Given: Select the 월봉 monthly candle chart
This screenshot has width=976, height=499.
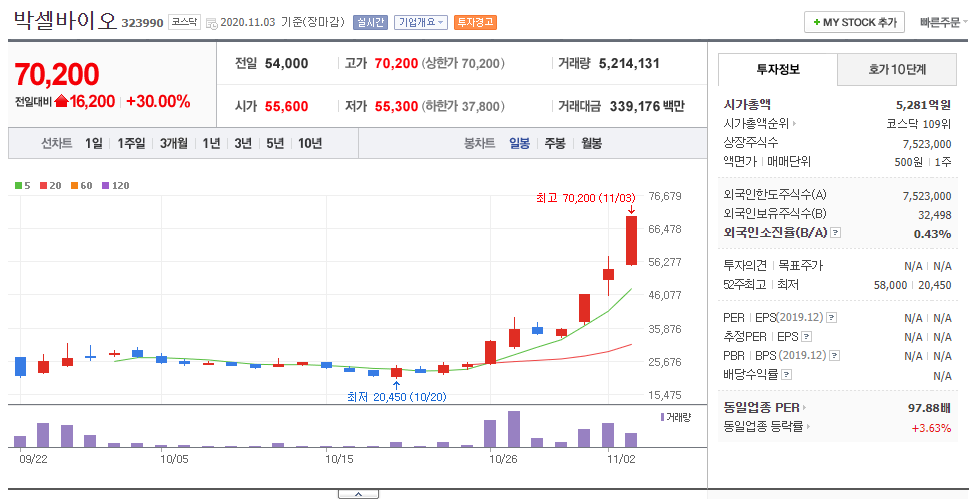Looking at the screenshot, I should click(591, 144).
